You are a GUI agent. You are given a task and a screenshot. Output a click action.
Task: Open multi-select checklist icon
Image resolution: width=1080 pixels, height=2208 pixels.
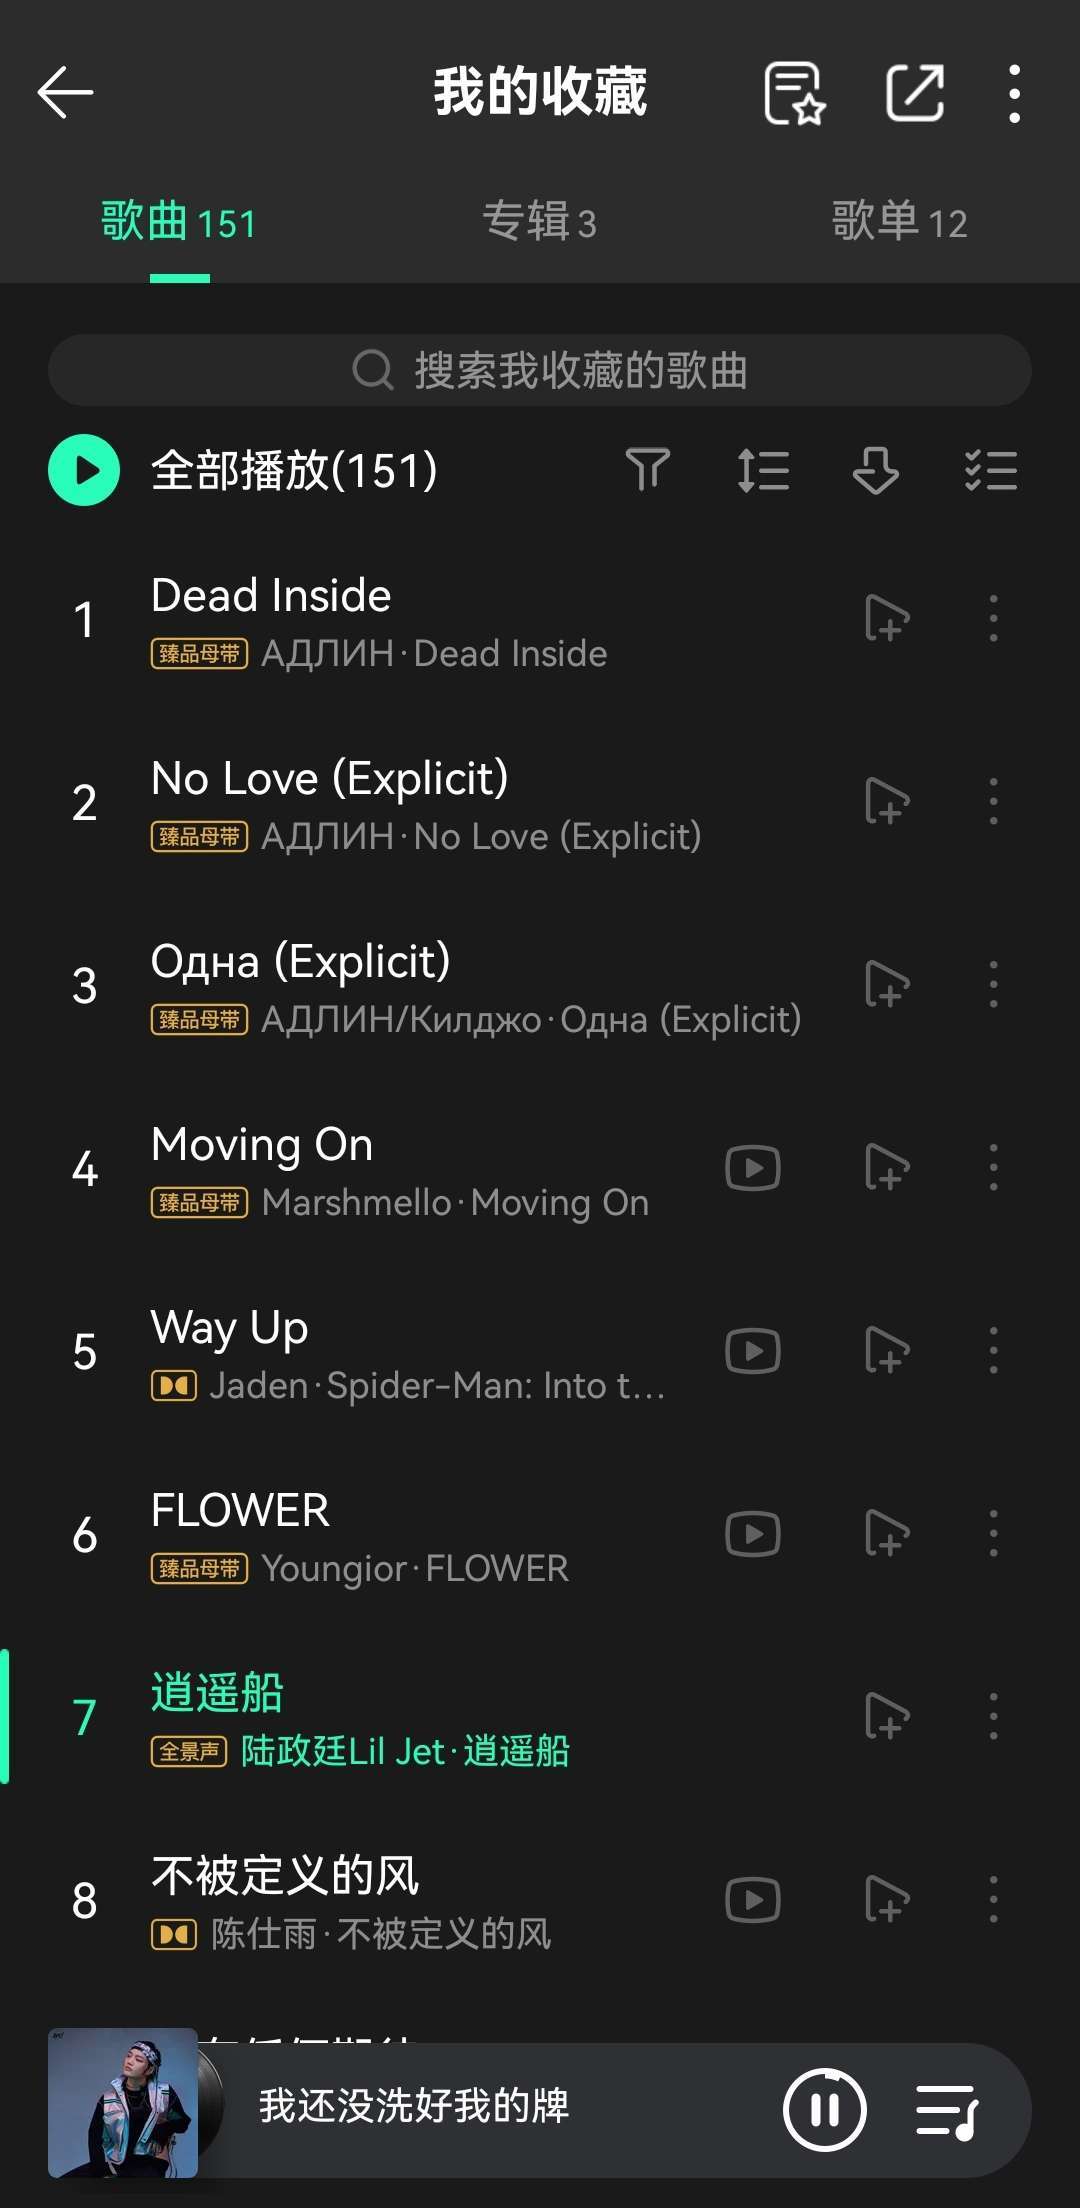(991, 470)
